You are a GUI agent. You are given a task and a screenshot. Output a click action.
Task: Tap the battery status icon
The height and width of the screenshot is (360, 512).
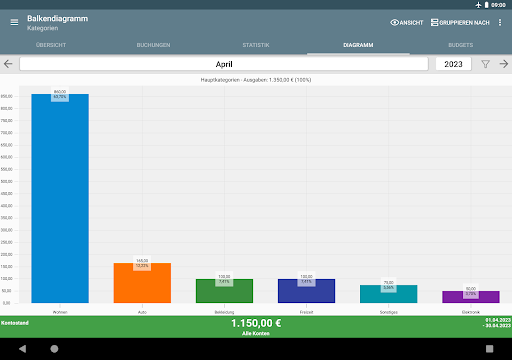486,5
